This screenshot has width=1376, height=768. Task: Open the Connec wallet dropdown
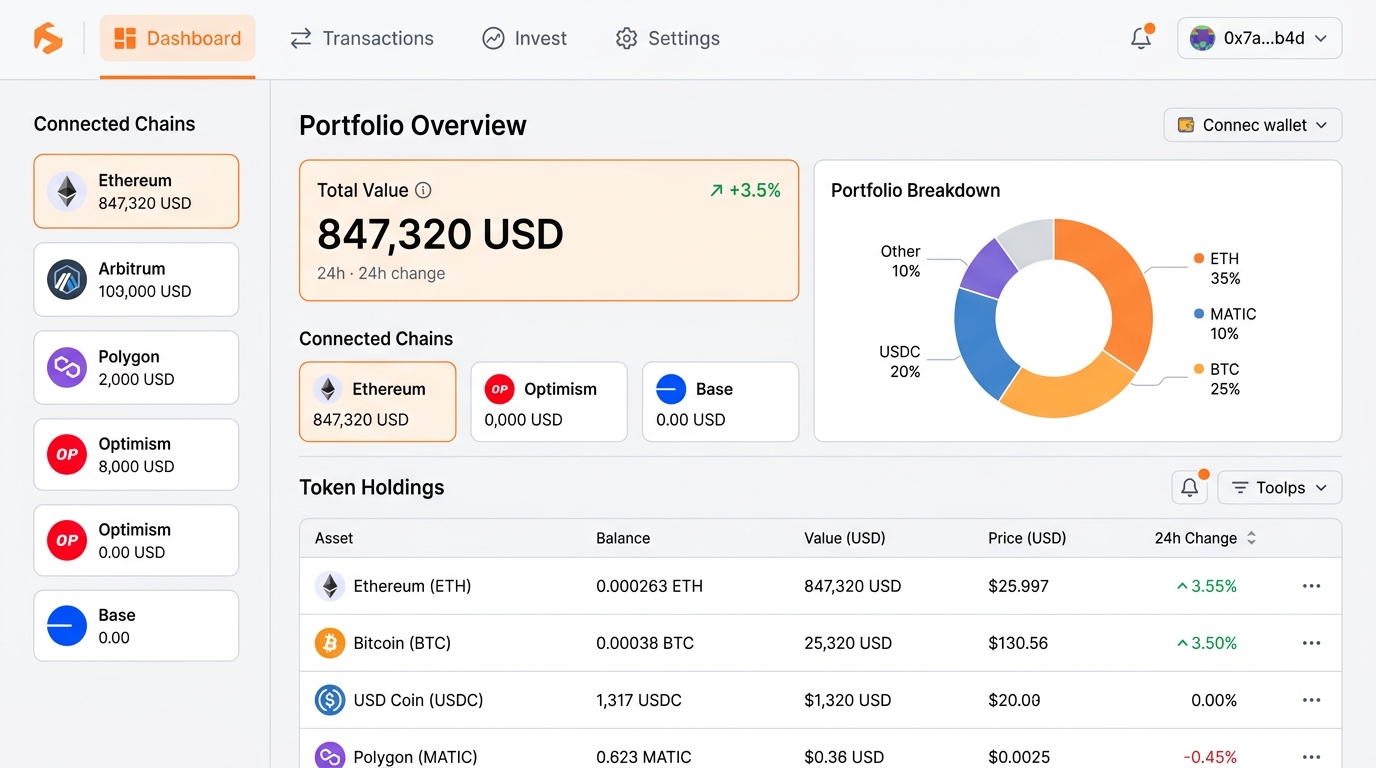click(1253, 125)
